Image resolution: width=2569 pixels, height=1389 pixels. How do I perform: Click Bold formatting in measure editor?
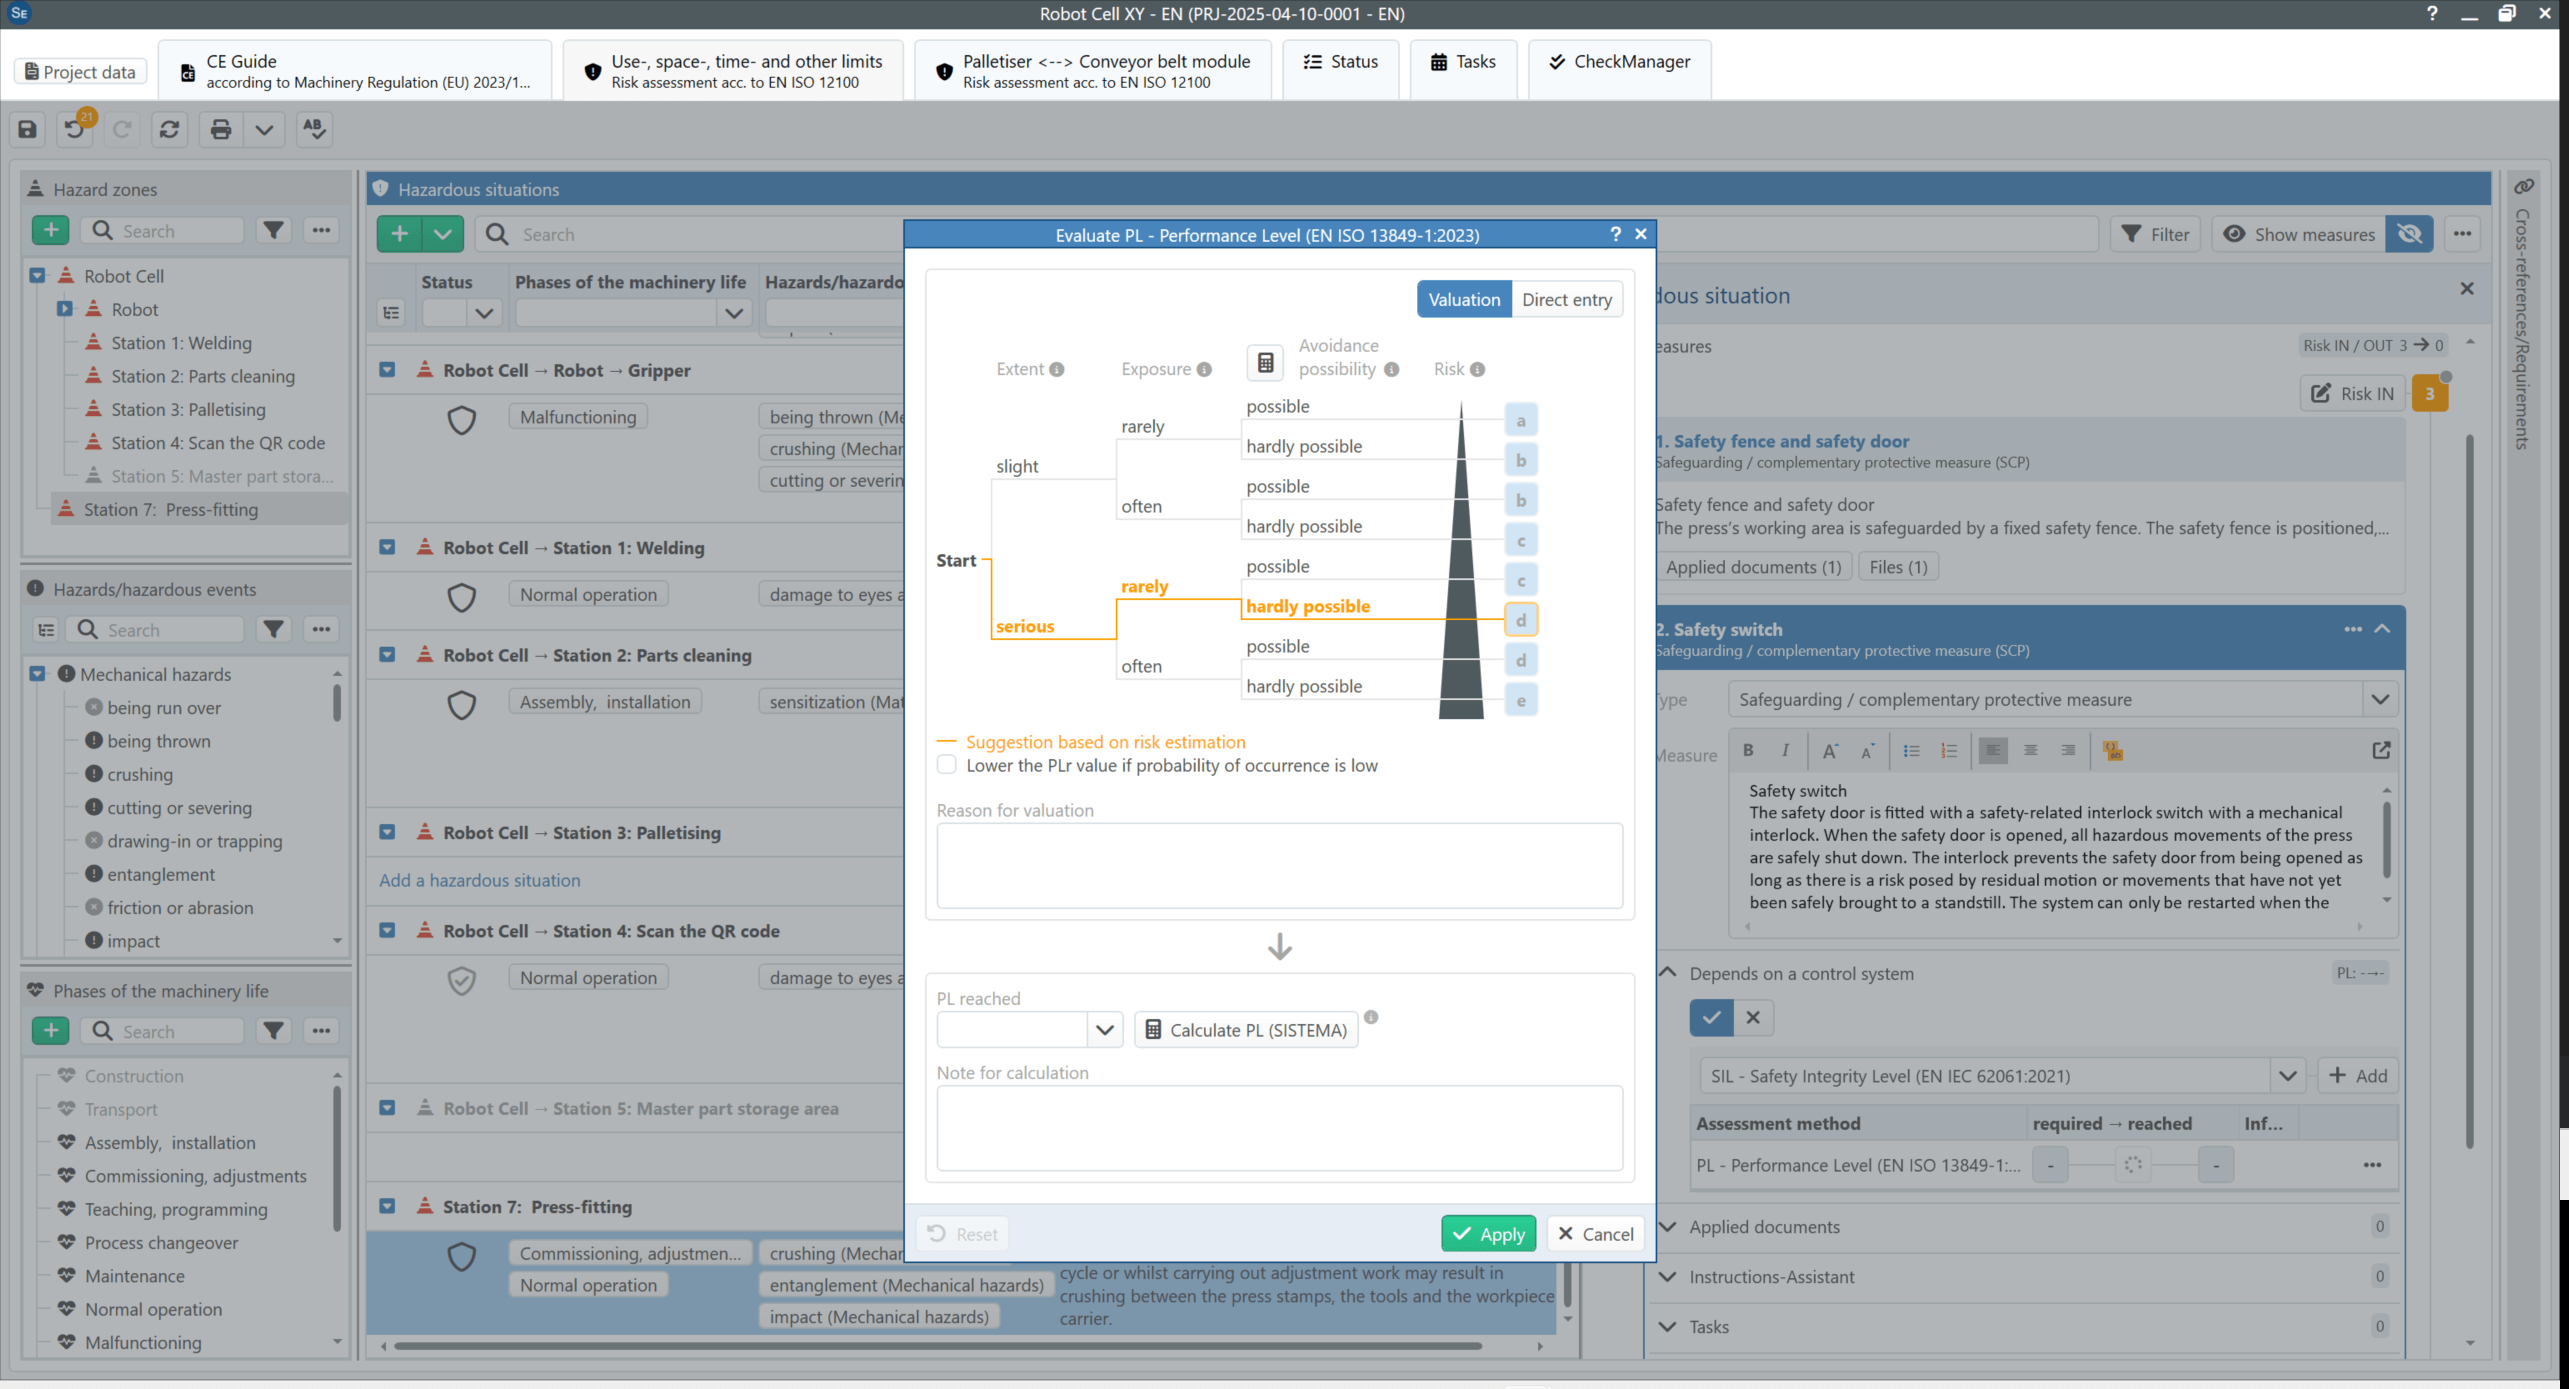(1748, 750)
